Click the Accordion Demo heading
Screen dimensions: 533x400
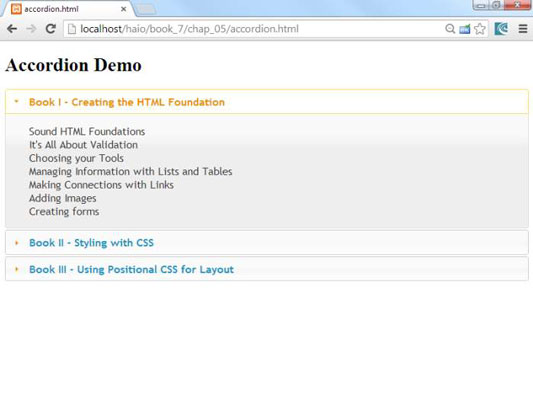[x=73, y=65]
